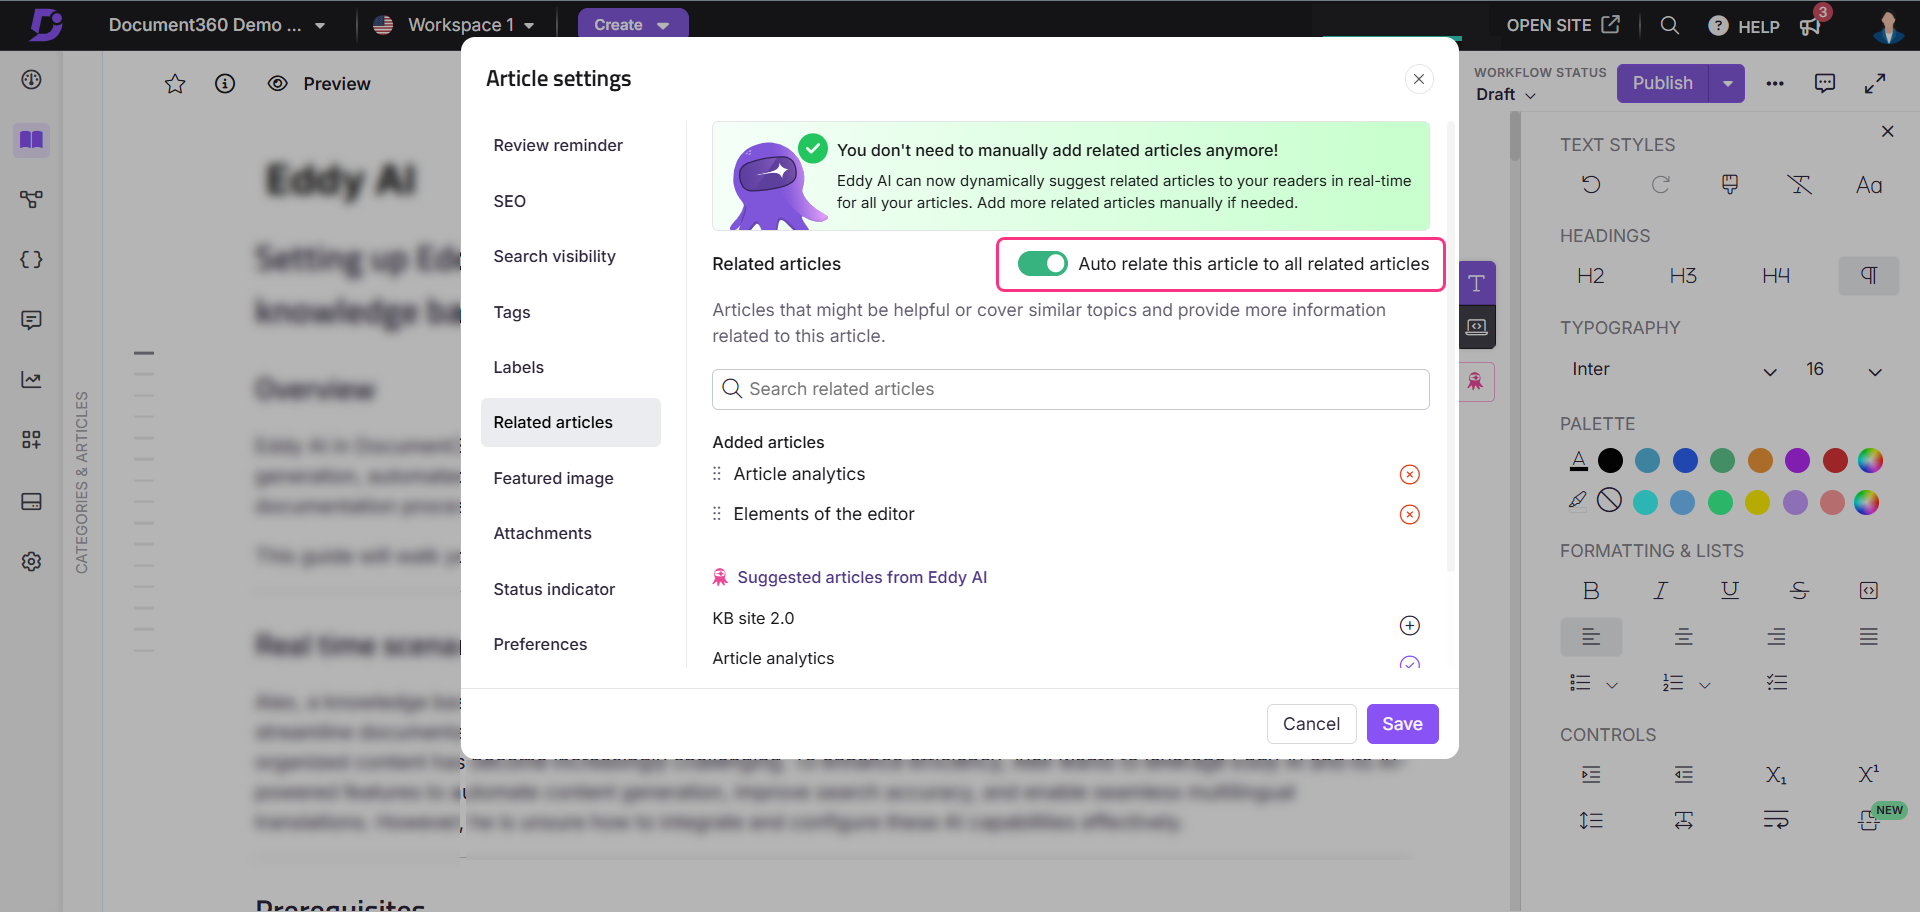Open the Help menu
This screenshot has width=1920, height=912.
tap(1744, 26)
